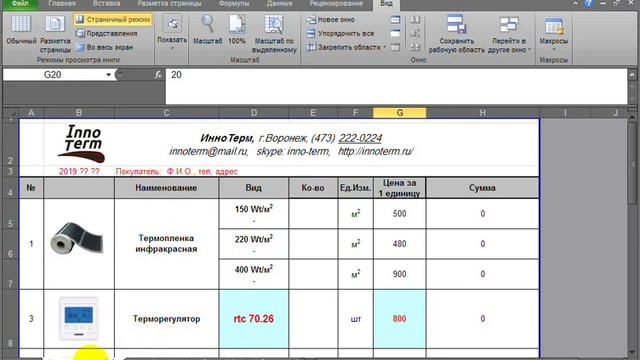
Task: Select the View (Вид) tab
Action: coord(386,4)
